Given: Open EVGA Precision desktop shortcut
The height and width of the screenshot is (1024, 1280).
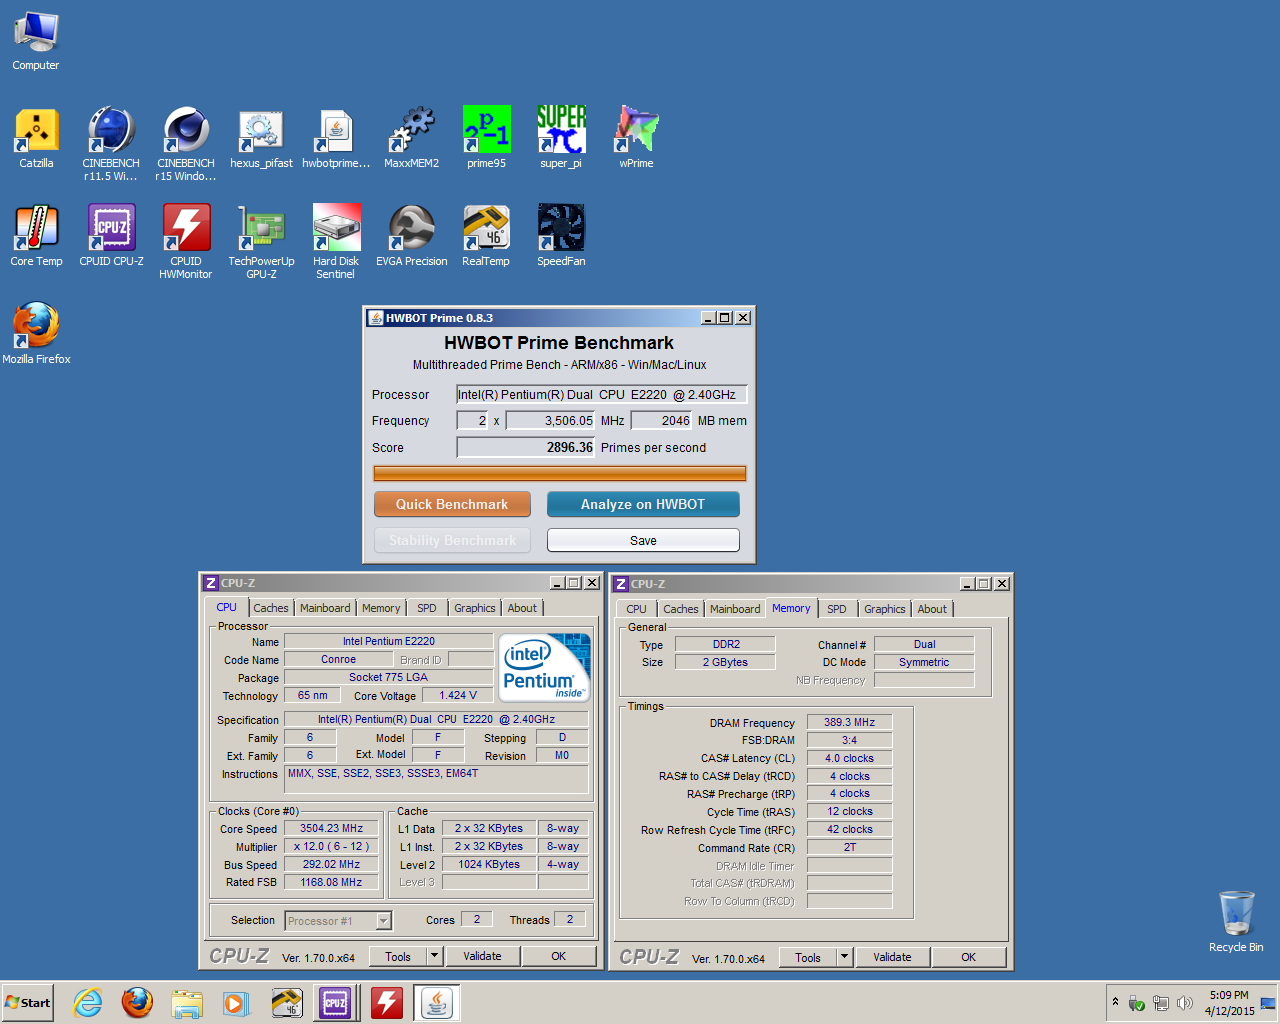Looking at the screenshot, I should click(411, 236).
